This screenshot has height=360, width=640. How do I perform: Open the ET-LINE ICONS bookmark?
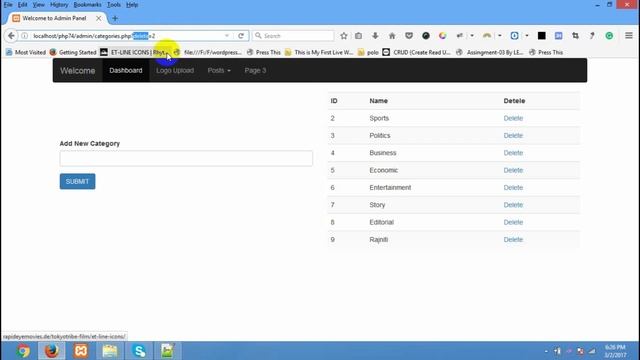click(x=135, y=52)
